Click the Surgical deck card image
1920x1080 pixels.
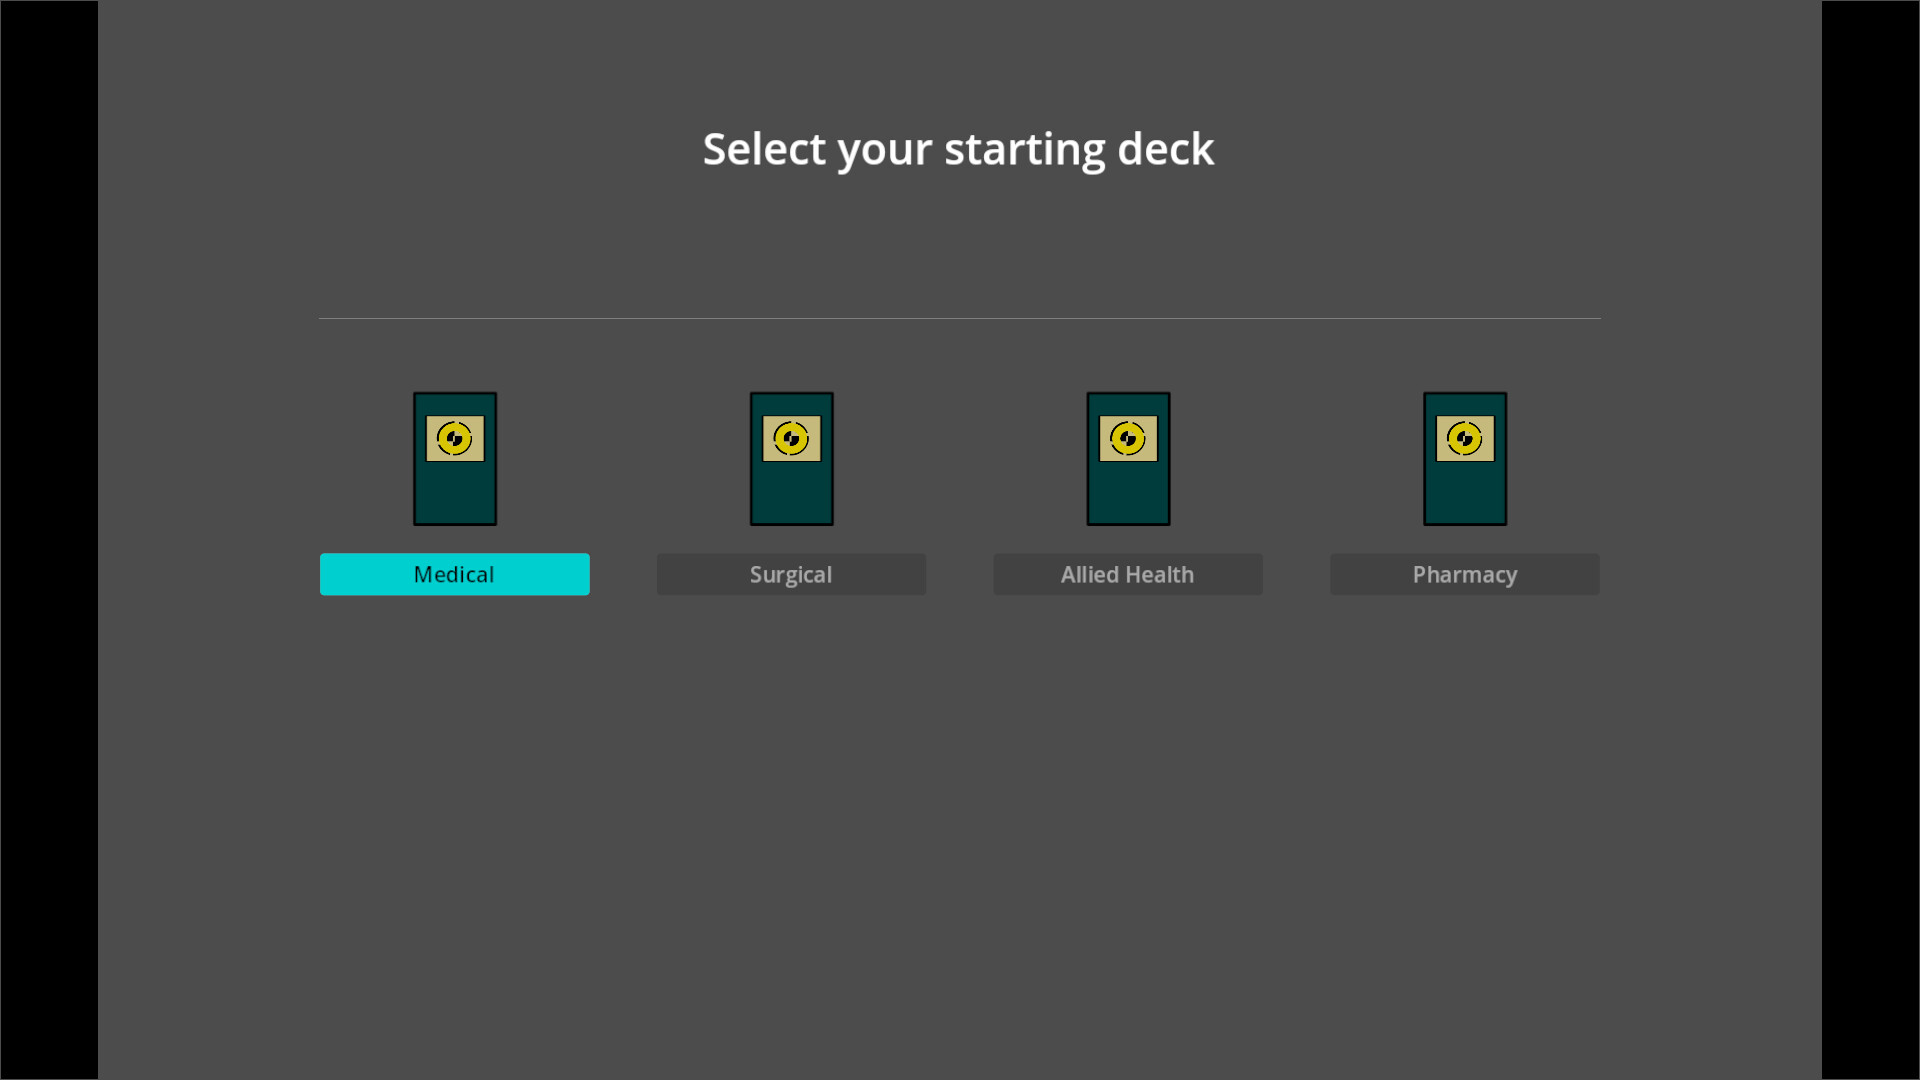[x=791, y=459]
